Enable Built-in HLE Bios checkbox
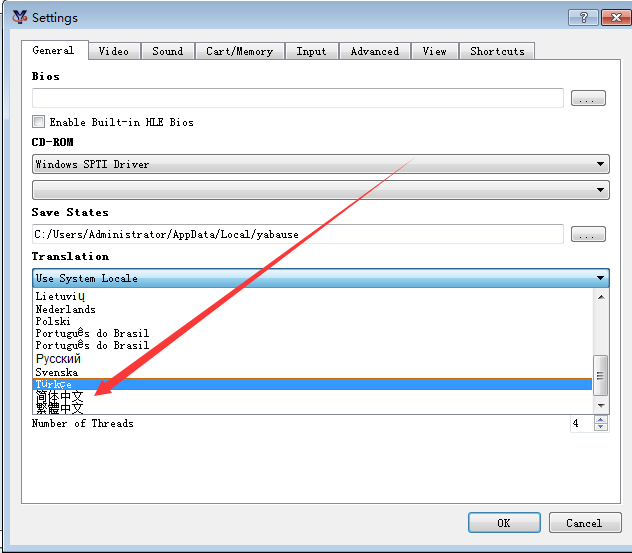 tap(39, 121)
